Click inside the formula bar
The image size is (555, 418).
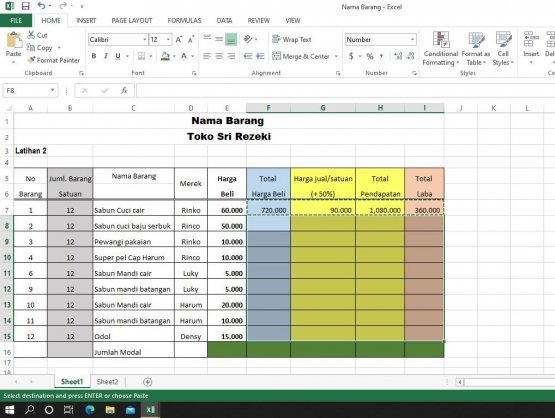click(x=345, y=91)
